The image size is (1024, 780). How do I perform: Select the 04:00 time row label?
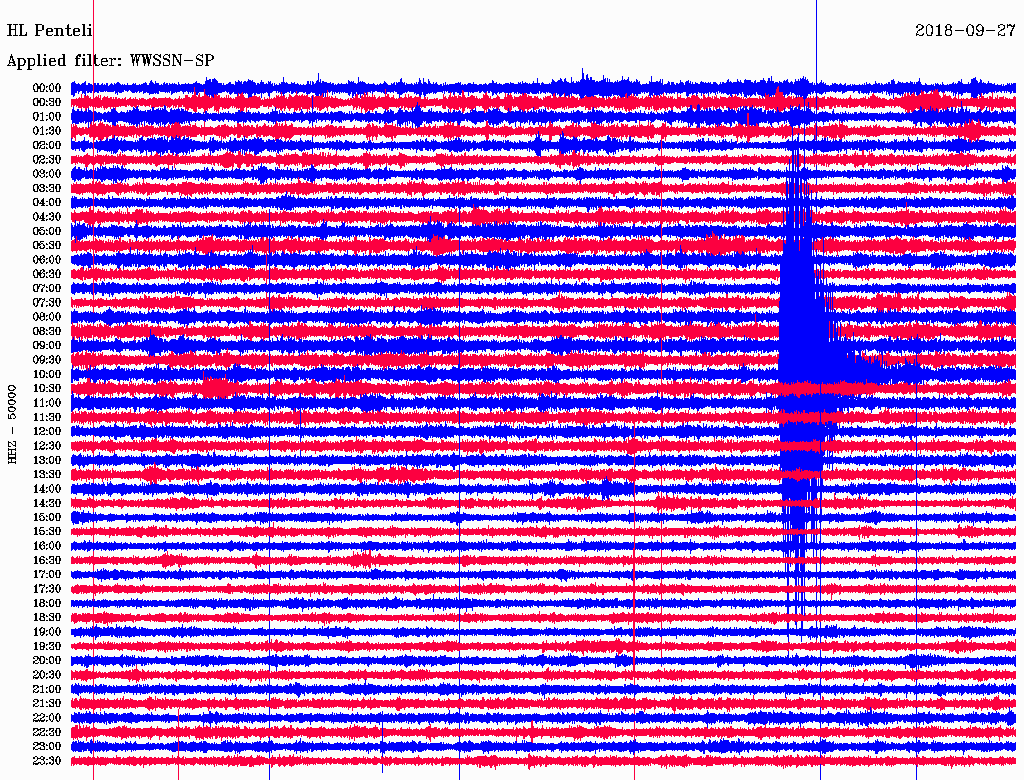(x=46, y=203)
